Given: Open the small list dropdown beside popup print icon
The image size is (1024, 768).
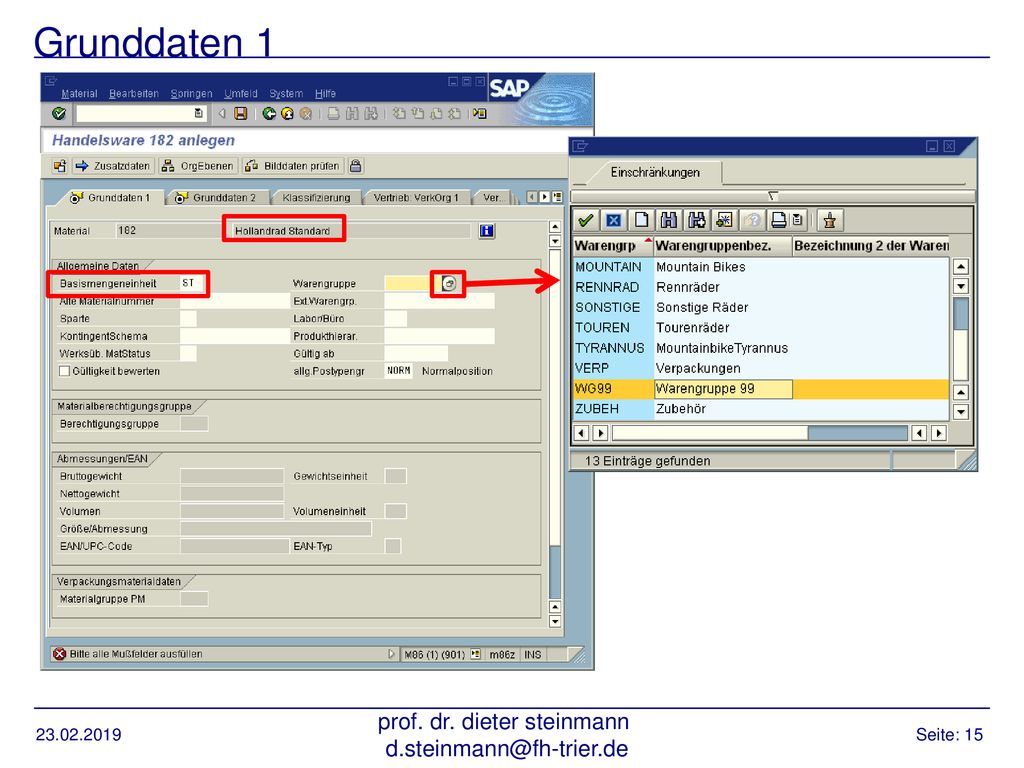Looking at the screenshot, I should (x=797, y=220).
